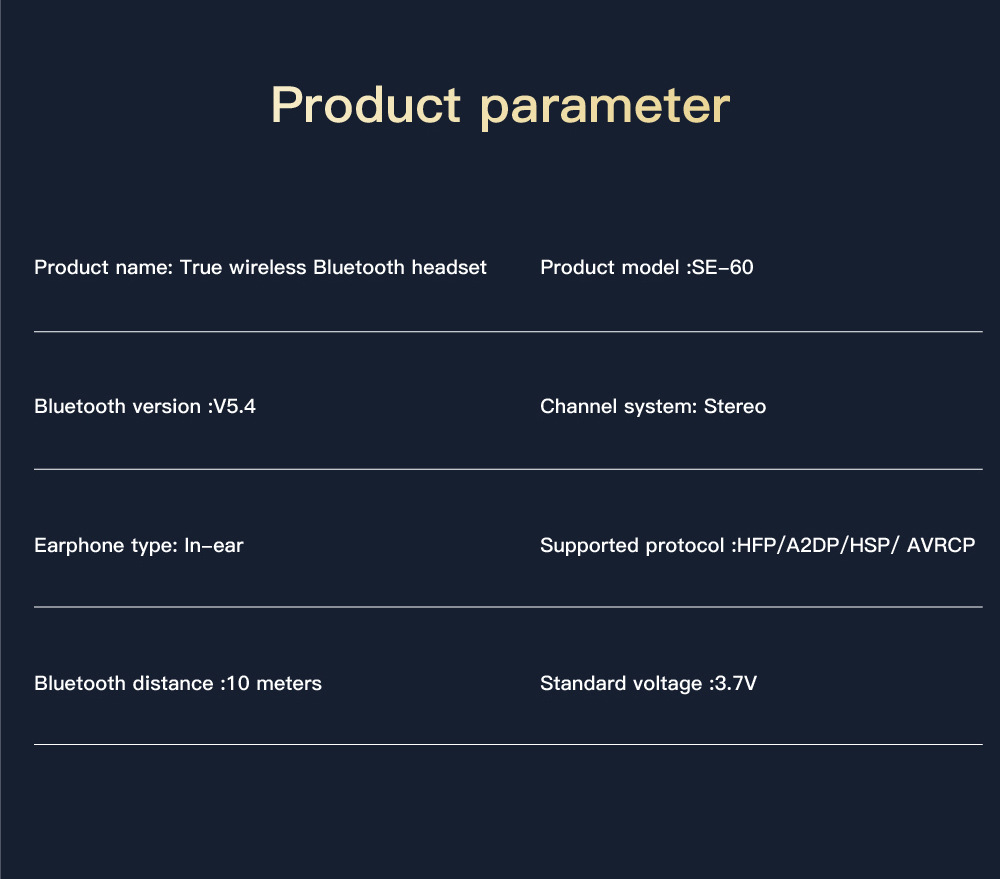Select the "SE-60" model value
Screen dimensions: 1000x879
click(723, 267)
